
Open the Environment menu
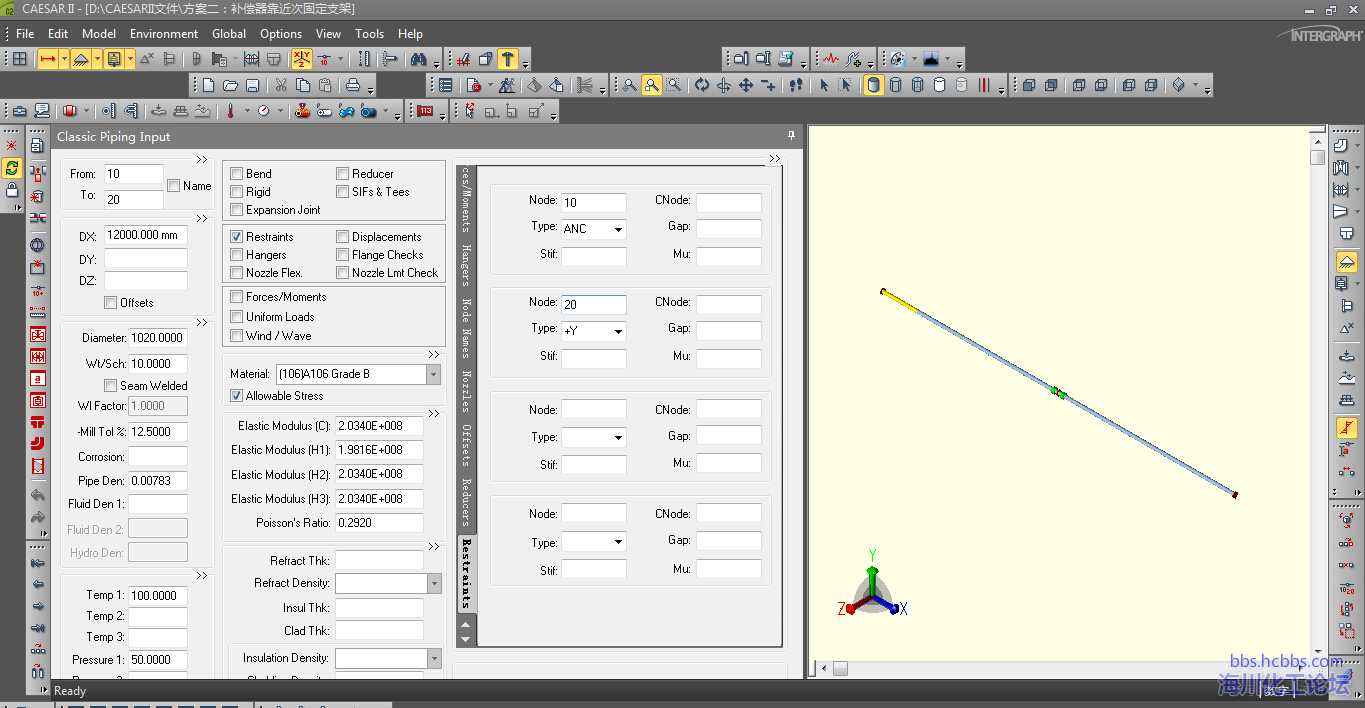[x=164, y=33]
